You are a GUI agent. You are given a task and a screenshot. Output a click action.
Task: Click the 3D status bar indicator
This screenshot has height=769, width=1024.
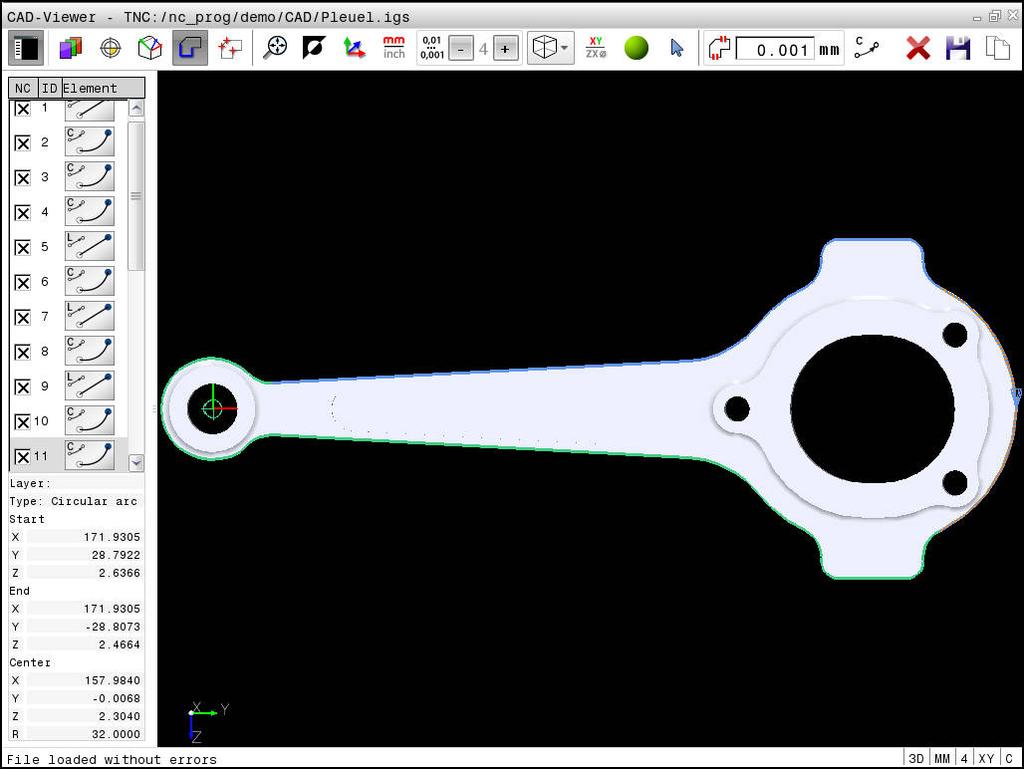tap(916, 758)
